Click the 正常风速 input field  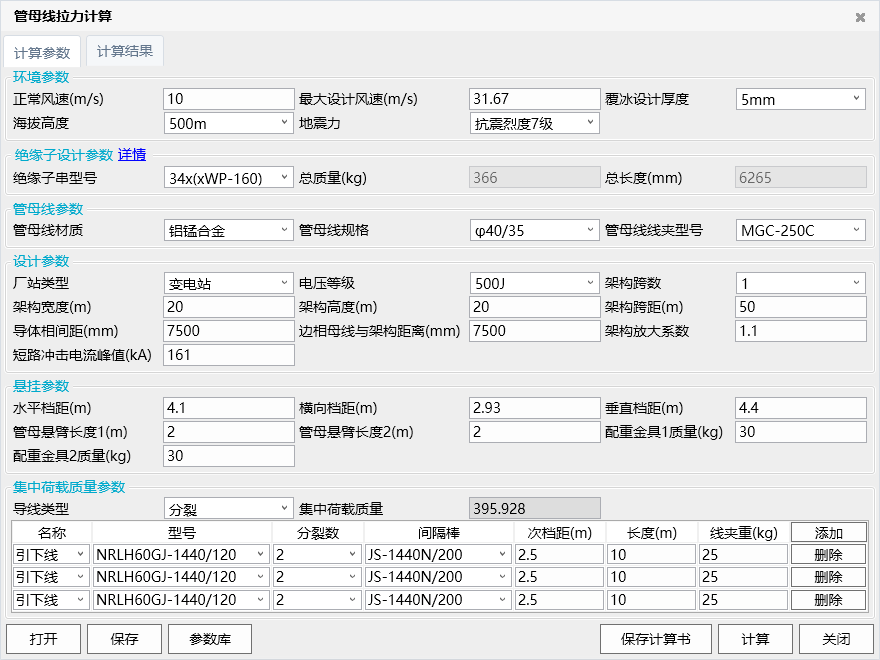tap(228, 99)
